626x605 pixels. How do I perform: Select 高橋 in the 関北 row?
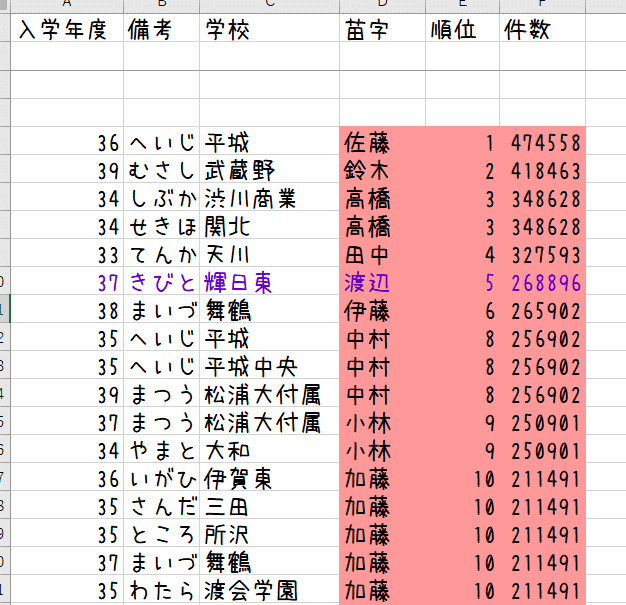click(382, 225)
